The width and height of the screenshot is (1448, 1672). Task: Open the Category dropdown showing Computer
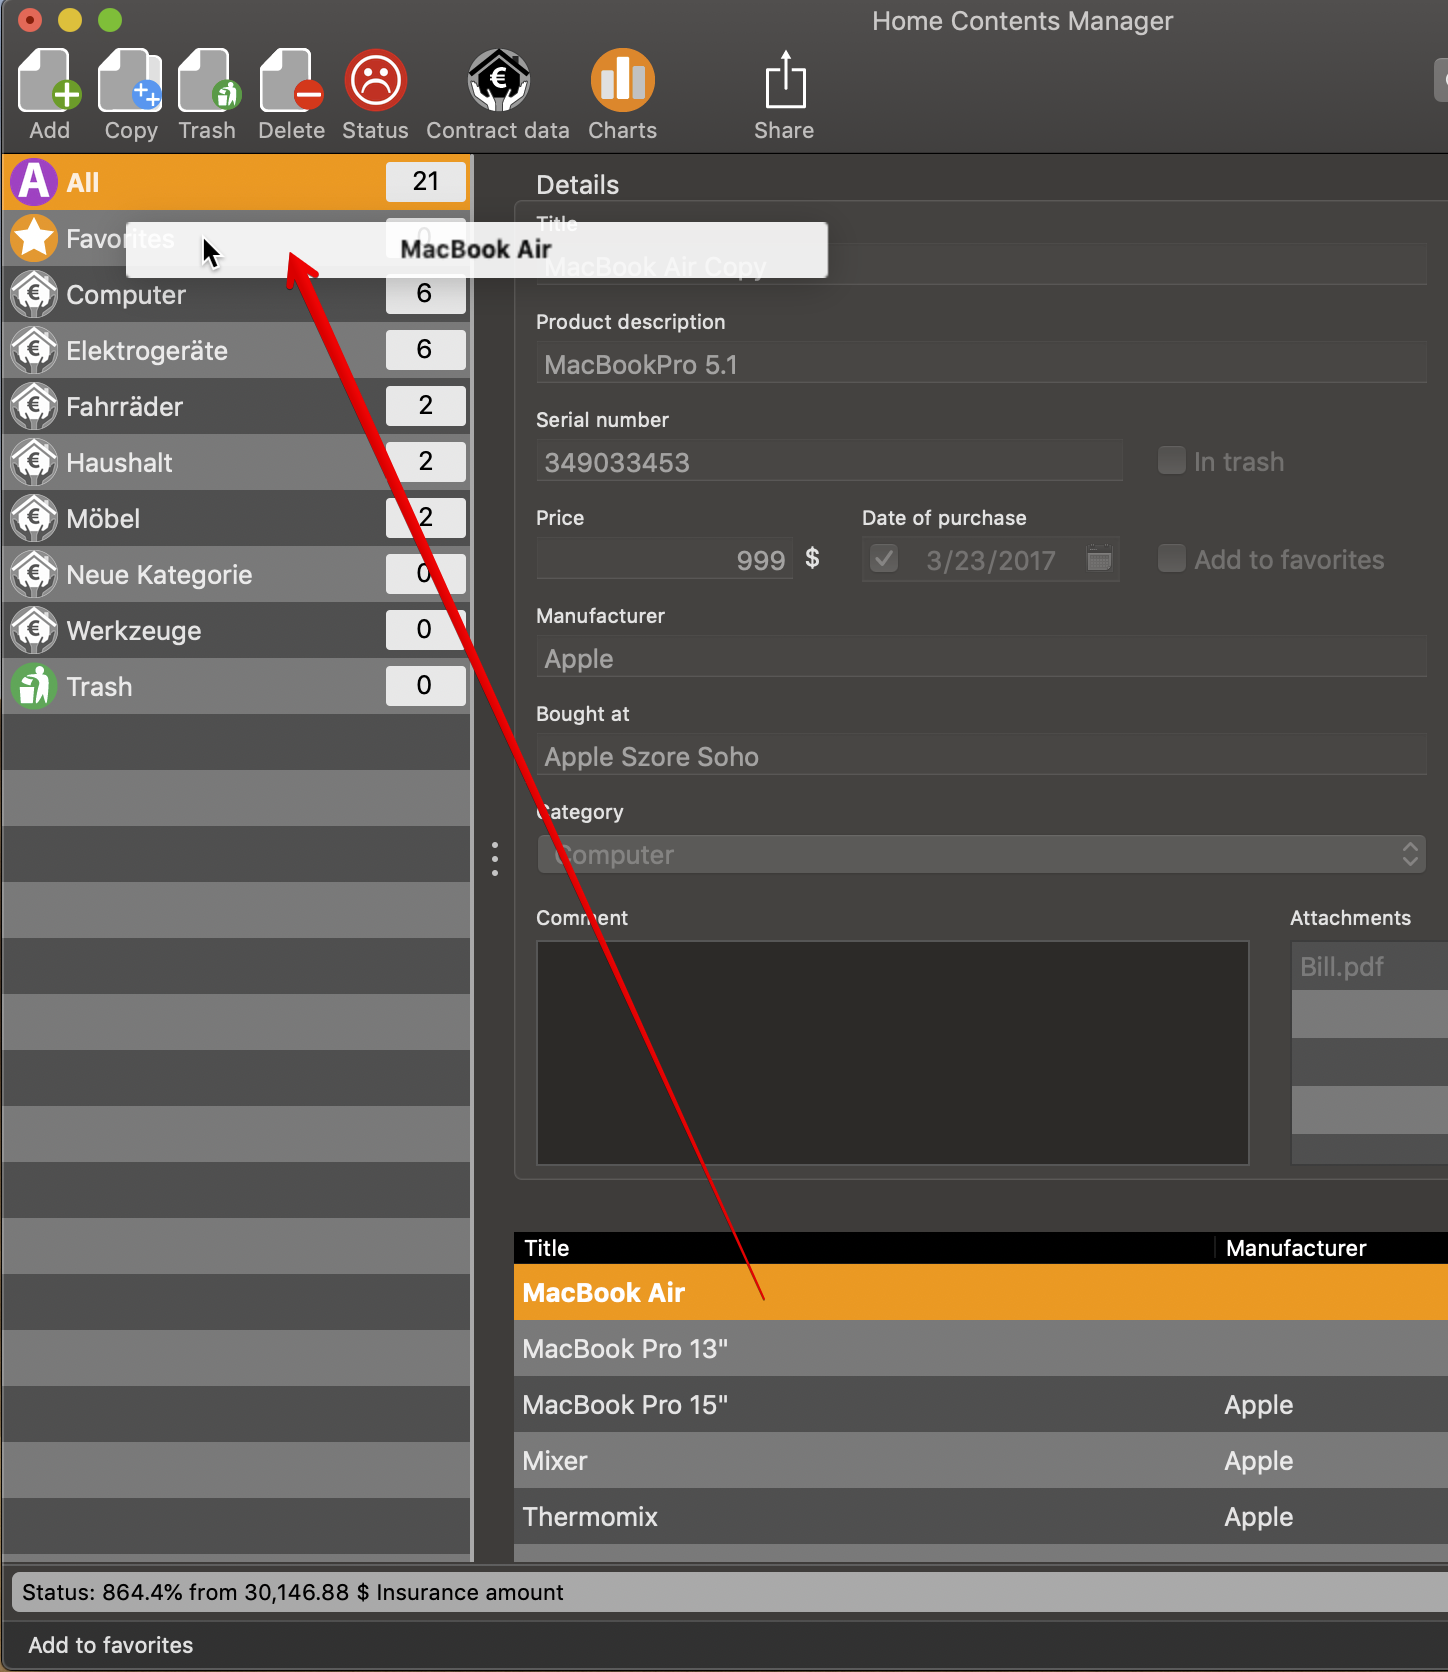[x=980, y=855]
